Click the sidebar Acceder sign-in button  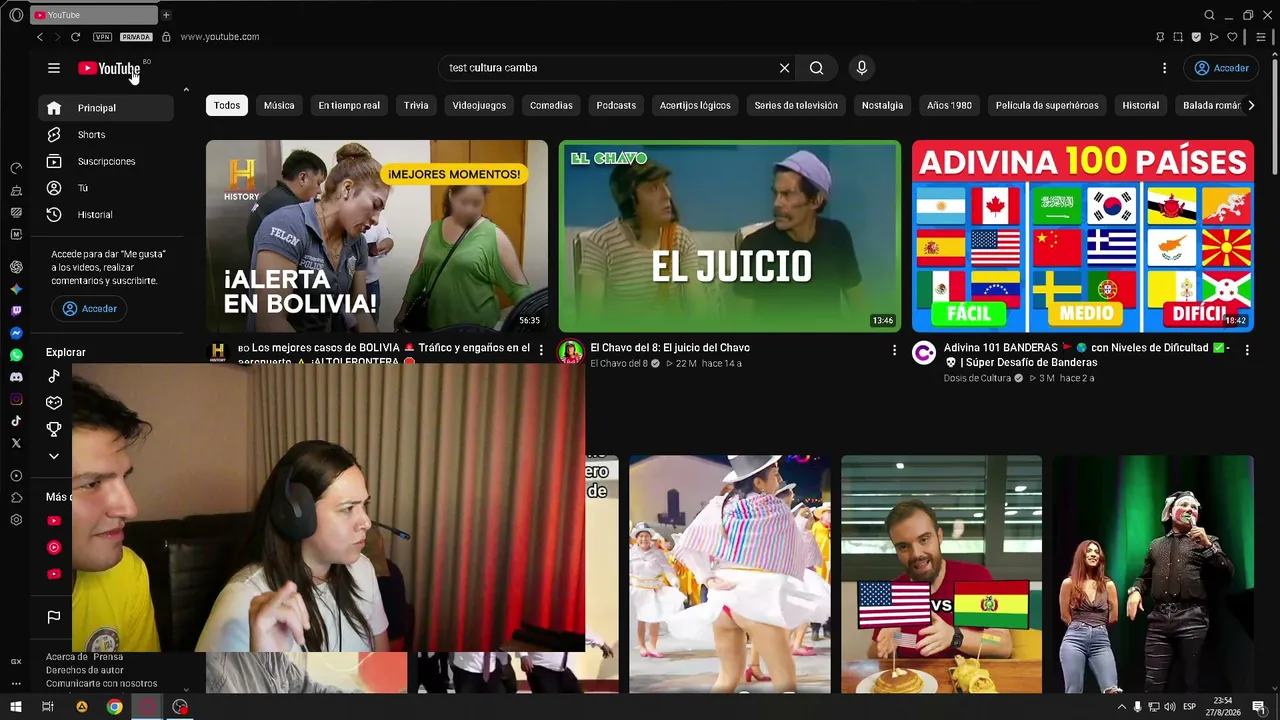(x=89, y=309)
